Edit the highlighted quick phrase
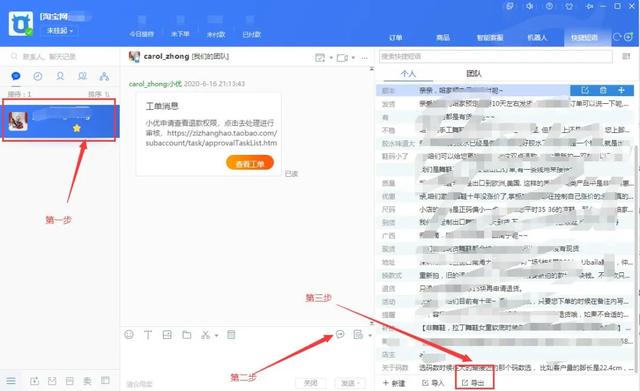 [585, 90]
